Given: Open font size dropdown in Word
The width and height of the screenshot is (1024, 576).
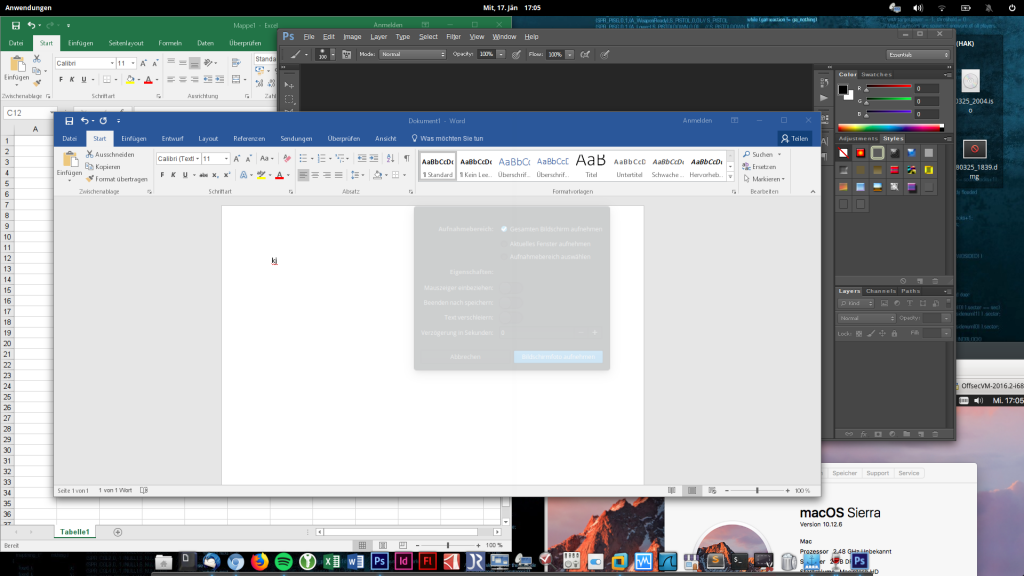Looking at the screenshot, I should click(226, 159).
